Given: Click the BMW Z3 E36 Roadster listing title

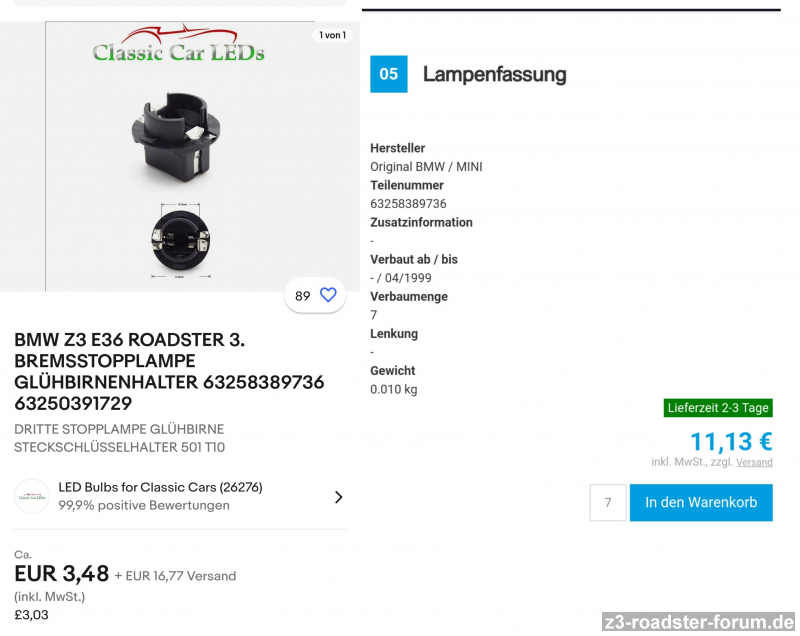Looking at the screenshot, I should [x=169, y=371].
